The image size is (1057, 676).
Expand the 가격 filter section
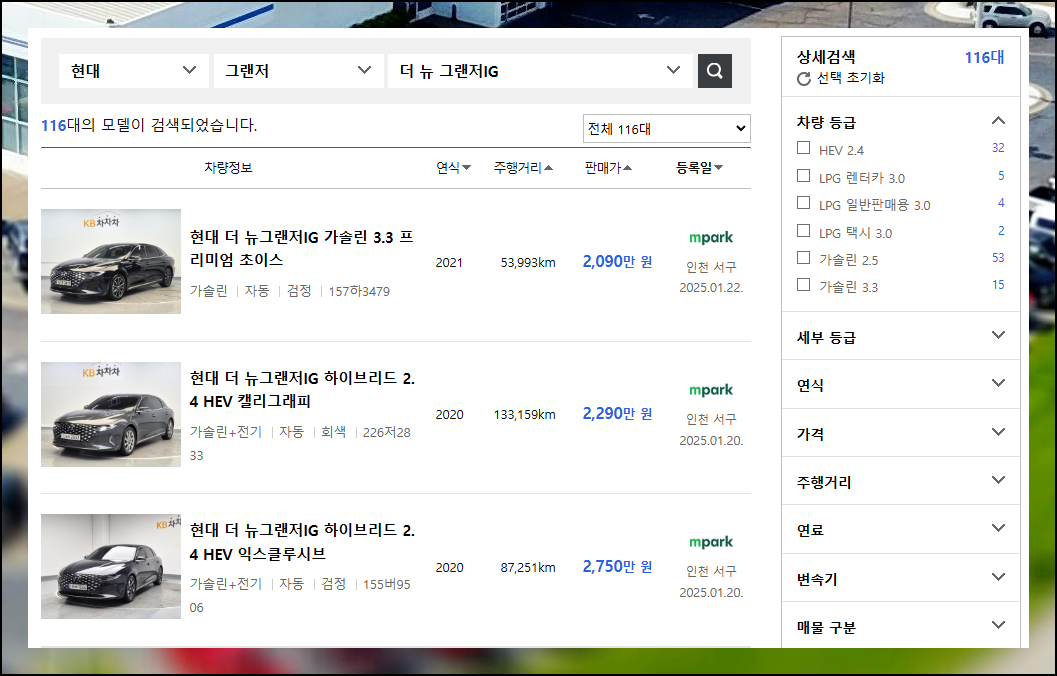(x=901, y=433)
